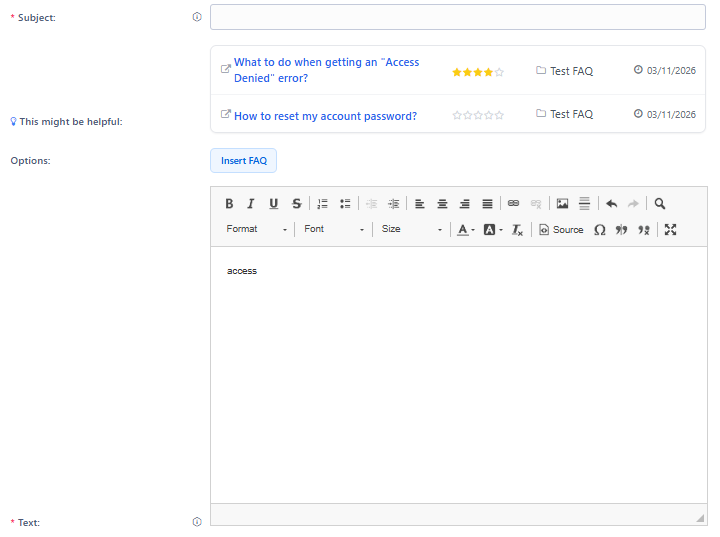The width and height of the screenshot is (720, 537).
Task: Remove the block quote
Action: point(644,230)
